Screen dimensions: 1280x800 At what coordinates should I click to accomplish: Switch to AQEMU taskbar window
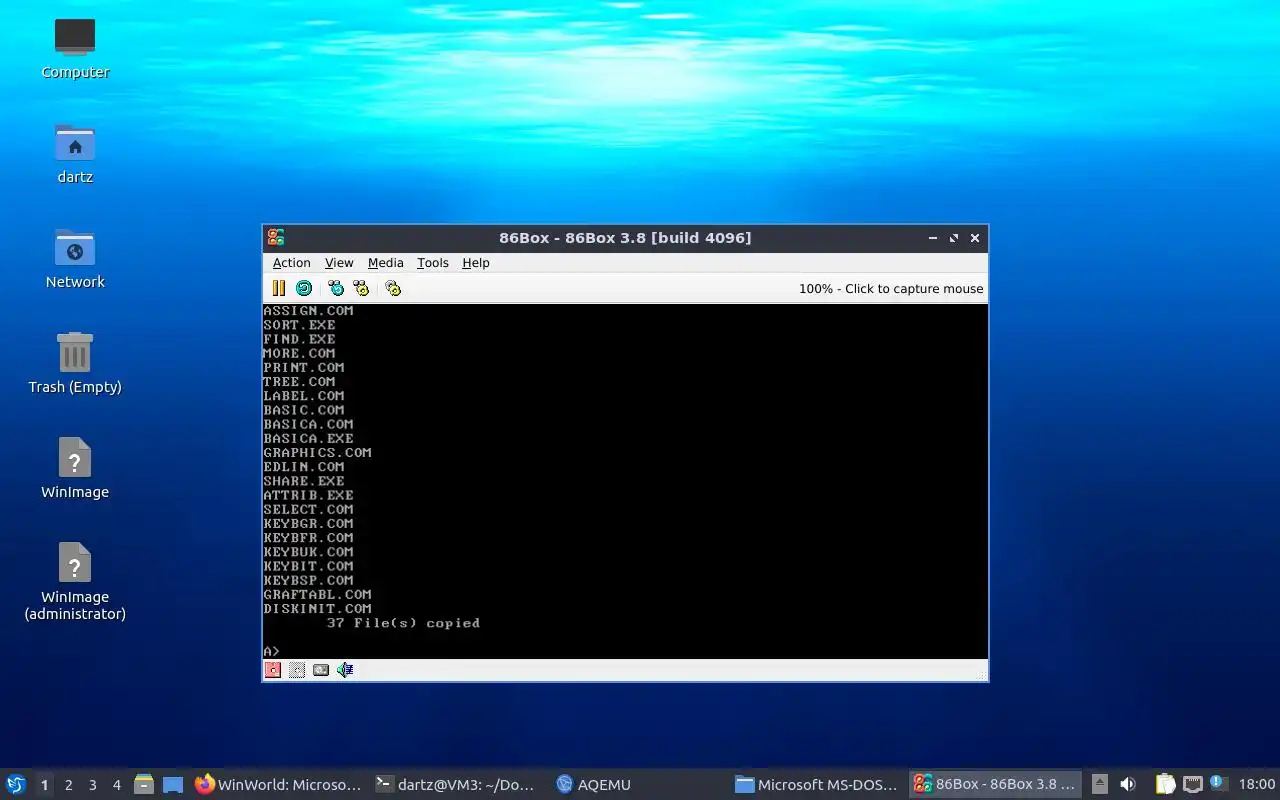coord(638,784)
